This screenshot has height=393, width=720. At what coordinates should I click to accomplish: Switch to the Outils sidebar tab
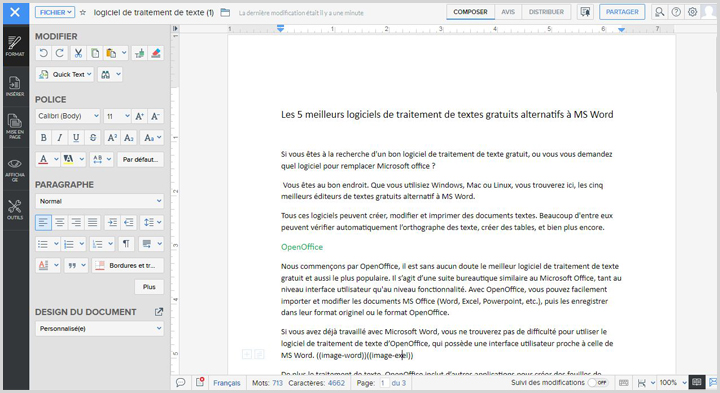click(x=15, y=209)
